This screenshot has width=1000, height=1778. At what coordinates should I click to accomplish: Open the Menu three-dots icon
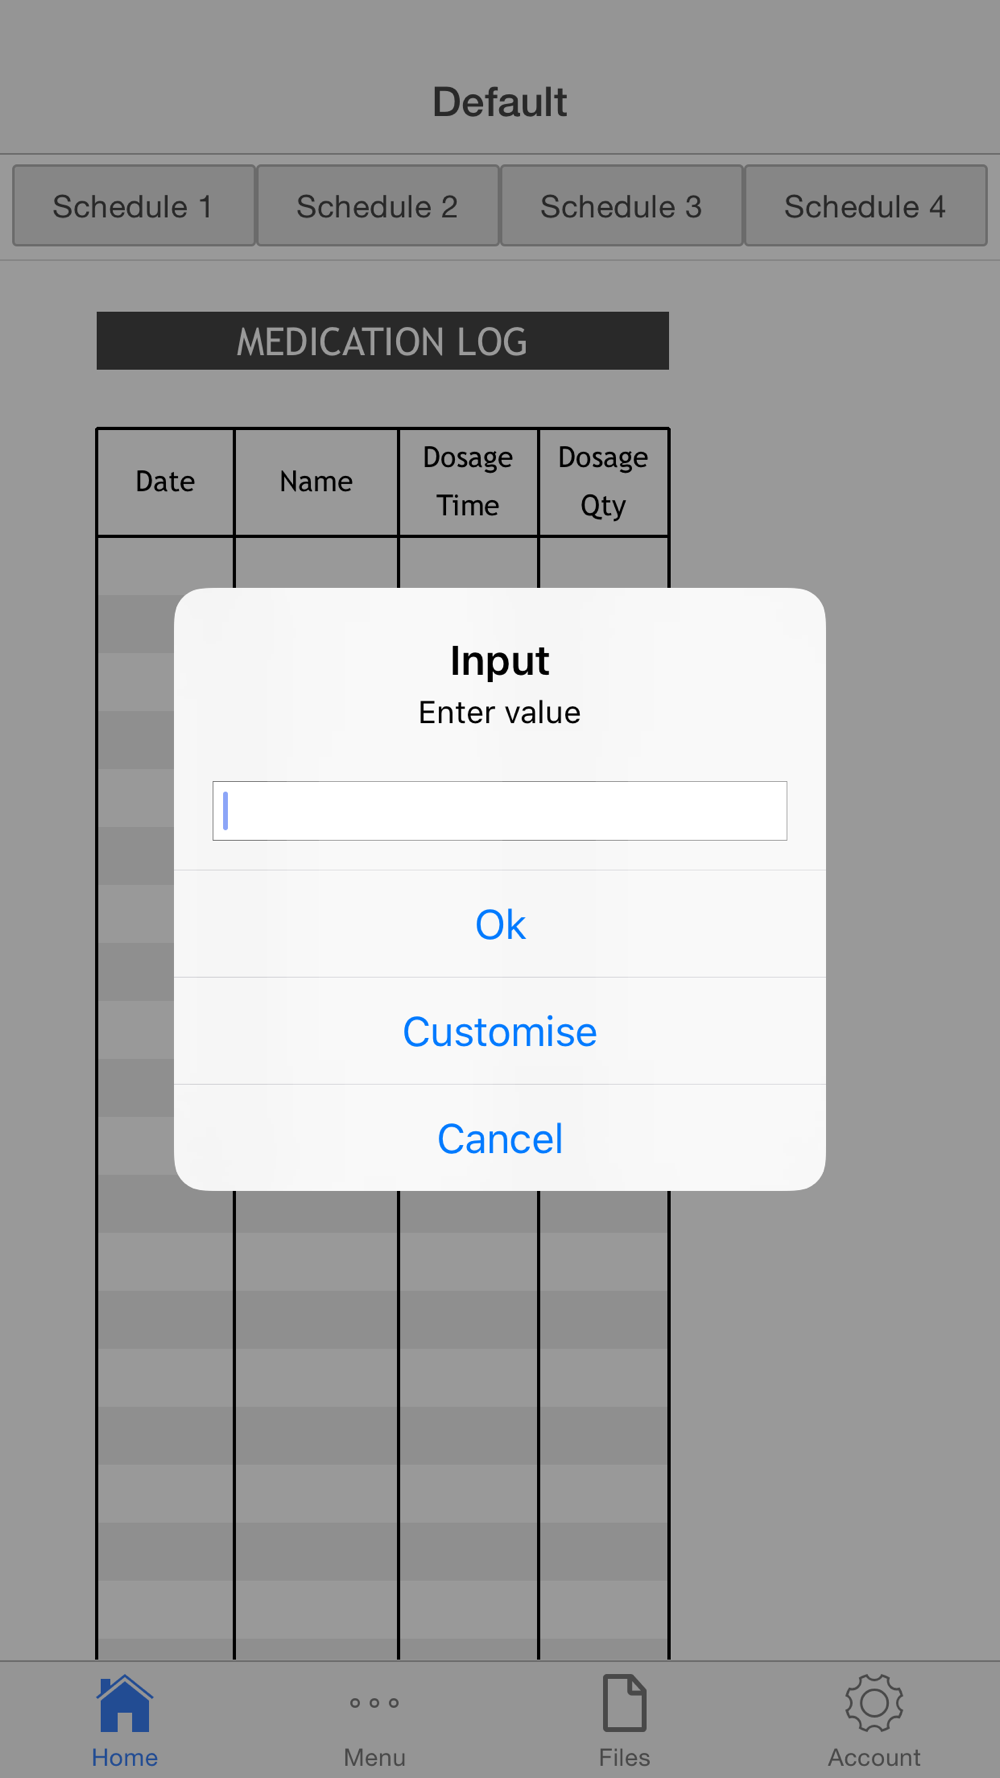pos(374,1703)
